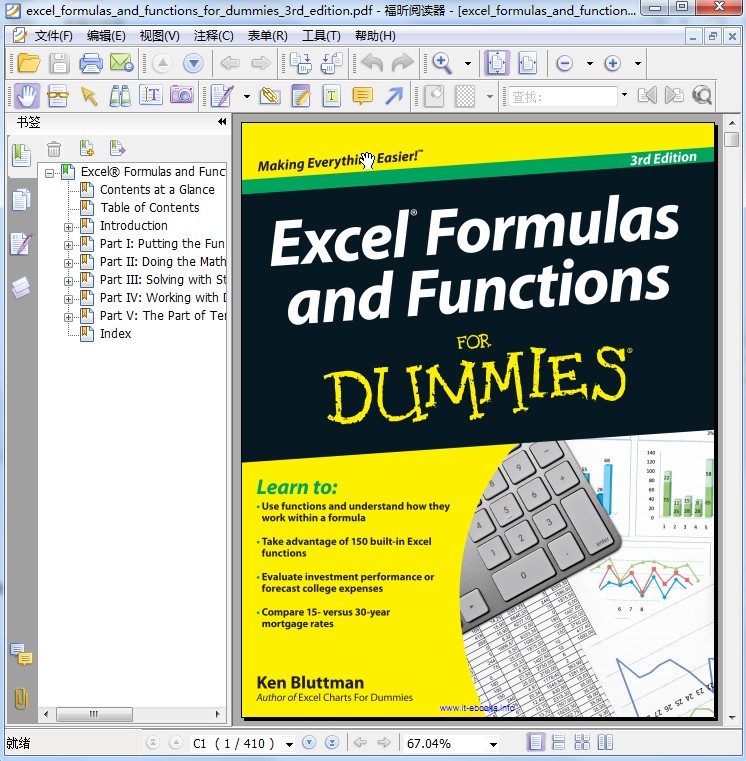
Task: Select the Zoom In magnifier tool
Action: [442, 63]
